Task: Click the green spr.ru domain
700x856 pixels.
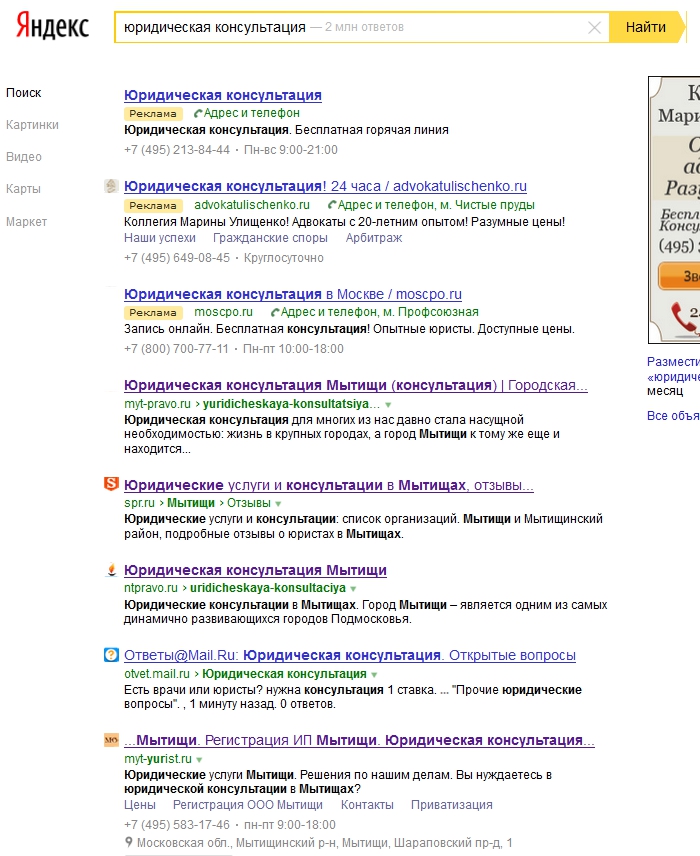Action: pyautogui.click(x=139, y=503)
